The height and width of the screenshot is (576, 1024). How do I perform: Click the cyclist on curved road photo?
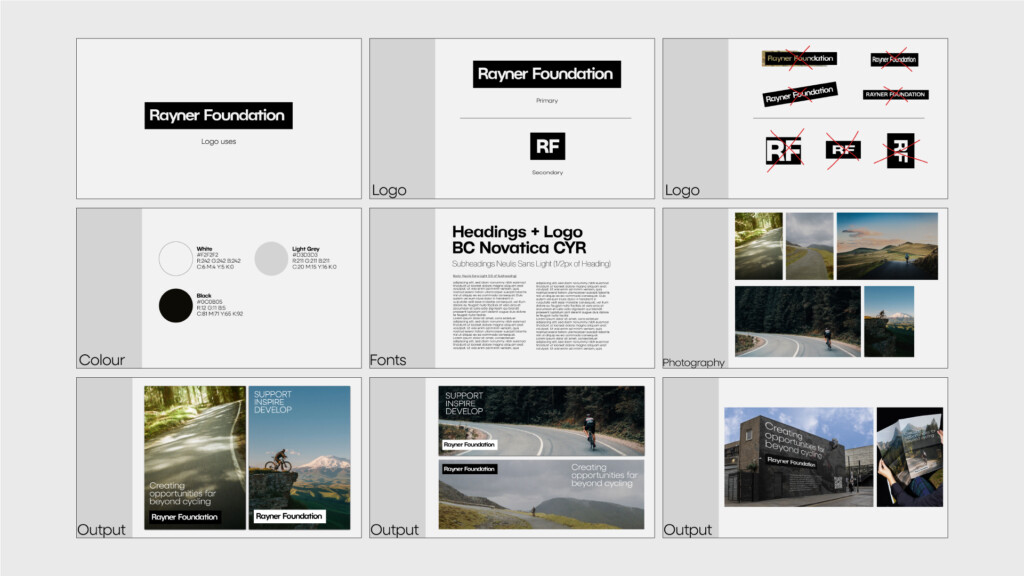coord(797,321)
